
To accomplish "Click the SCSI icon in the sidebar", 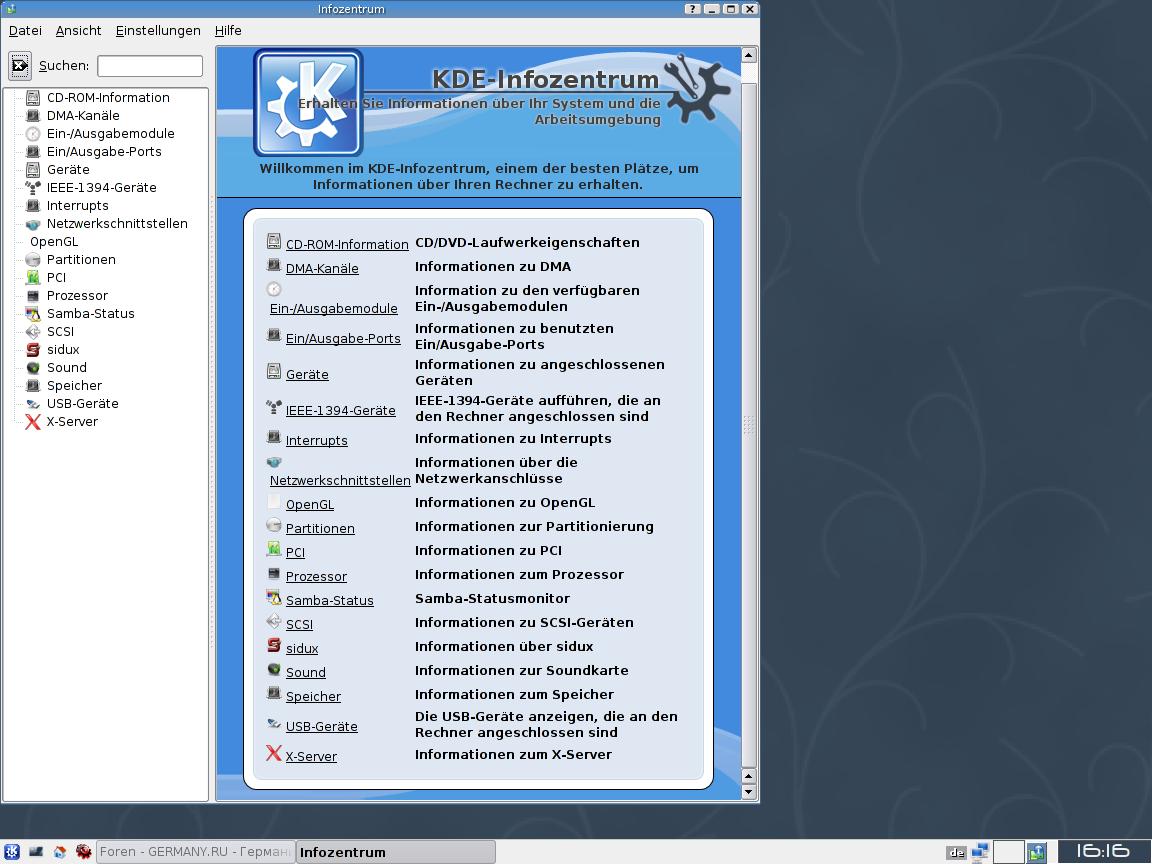I will pos(32,332).
